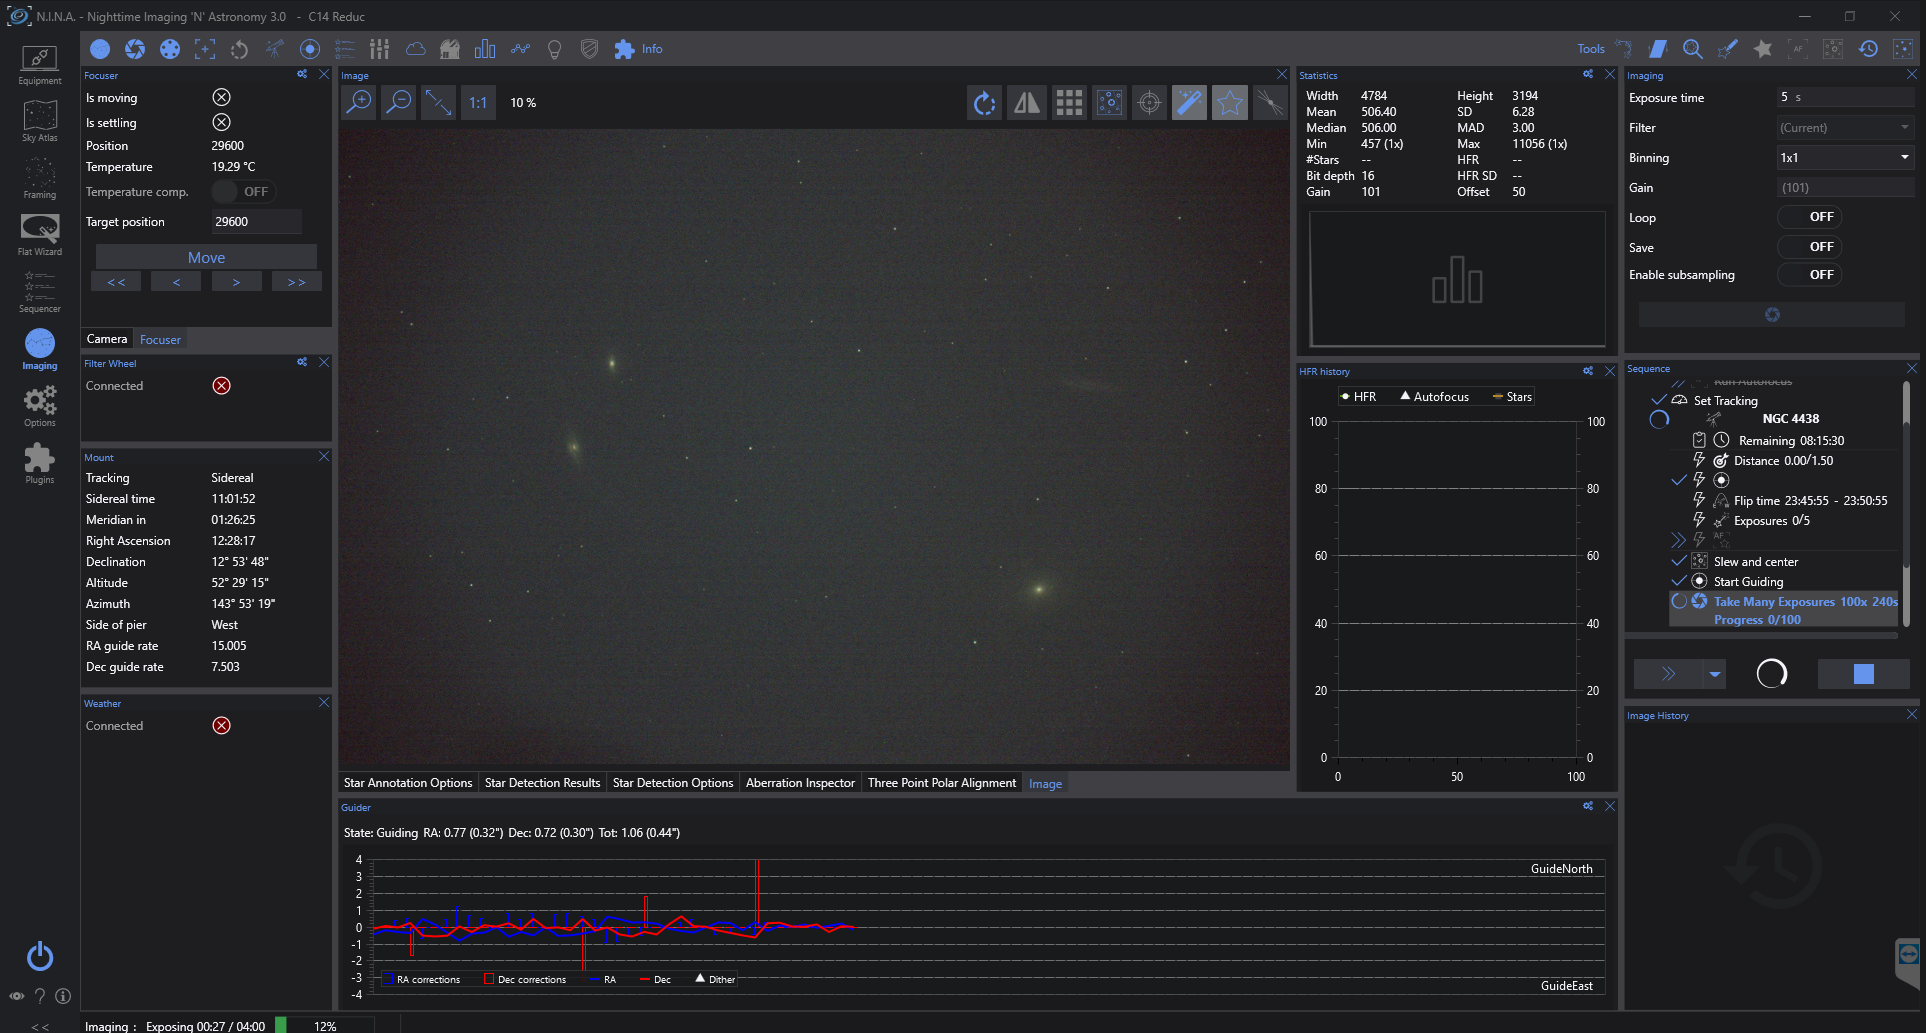1926x1033 pixels.
Task: Open the Flat Wizard from sidebar
Action: click(40, 235)
